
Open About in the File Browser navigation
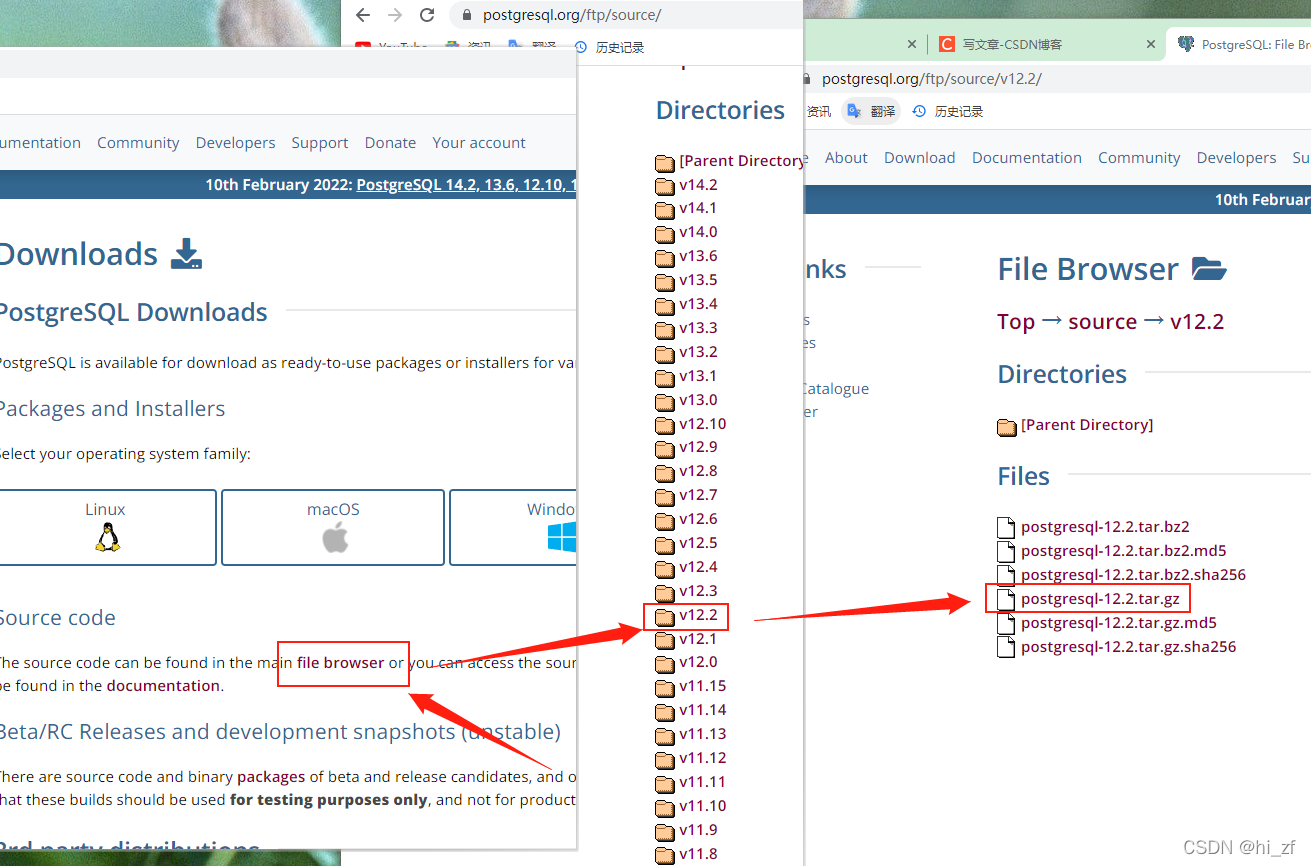pos(846,158)
